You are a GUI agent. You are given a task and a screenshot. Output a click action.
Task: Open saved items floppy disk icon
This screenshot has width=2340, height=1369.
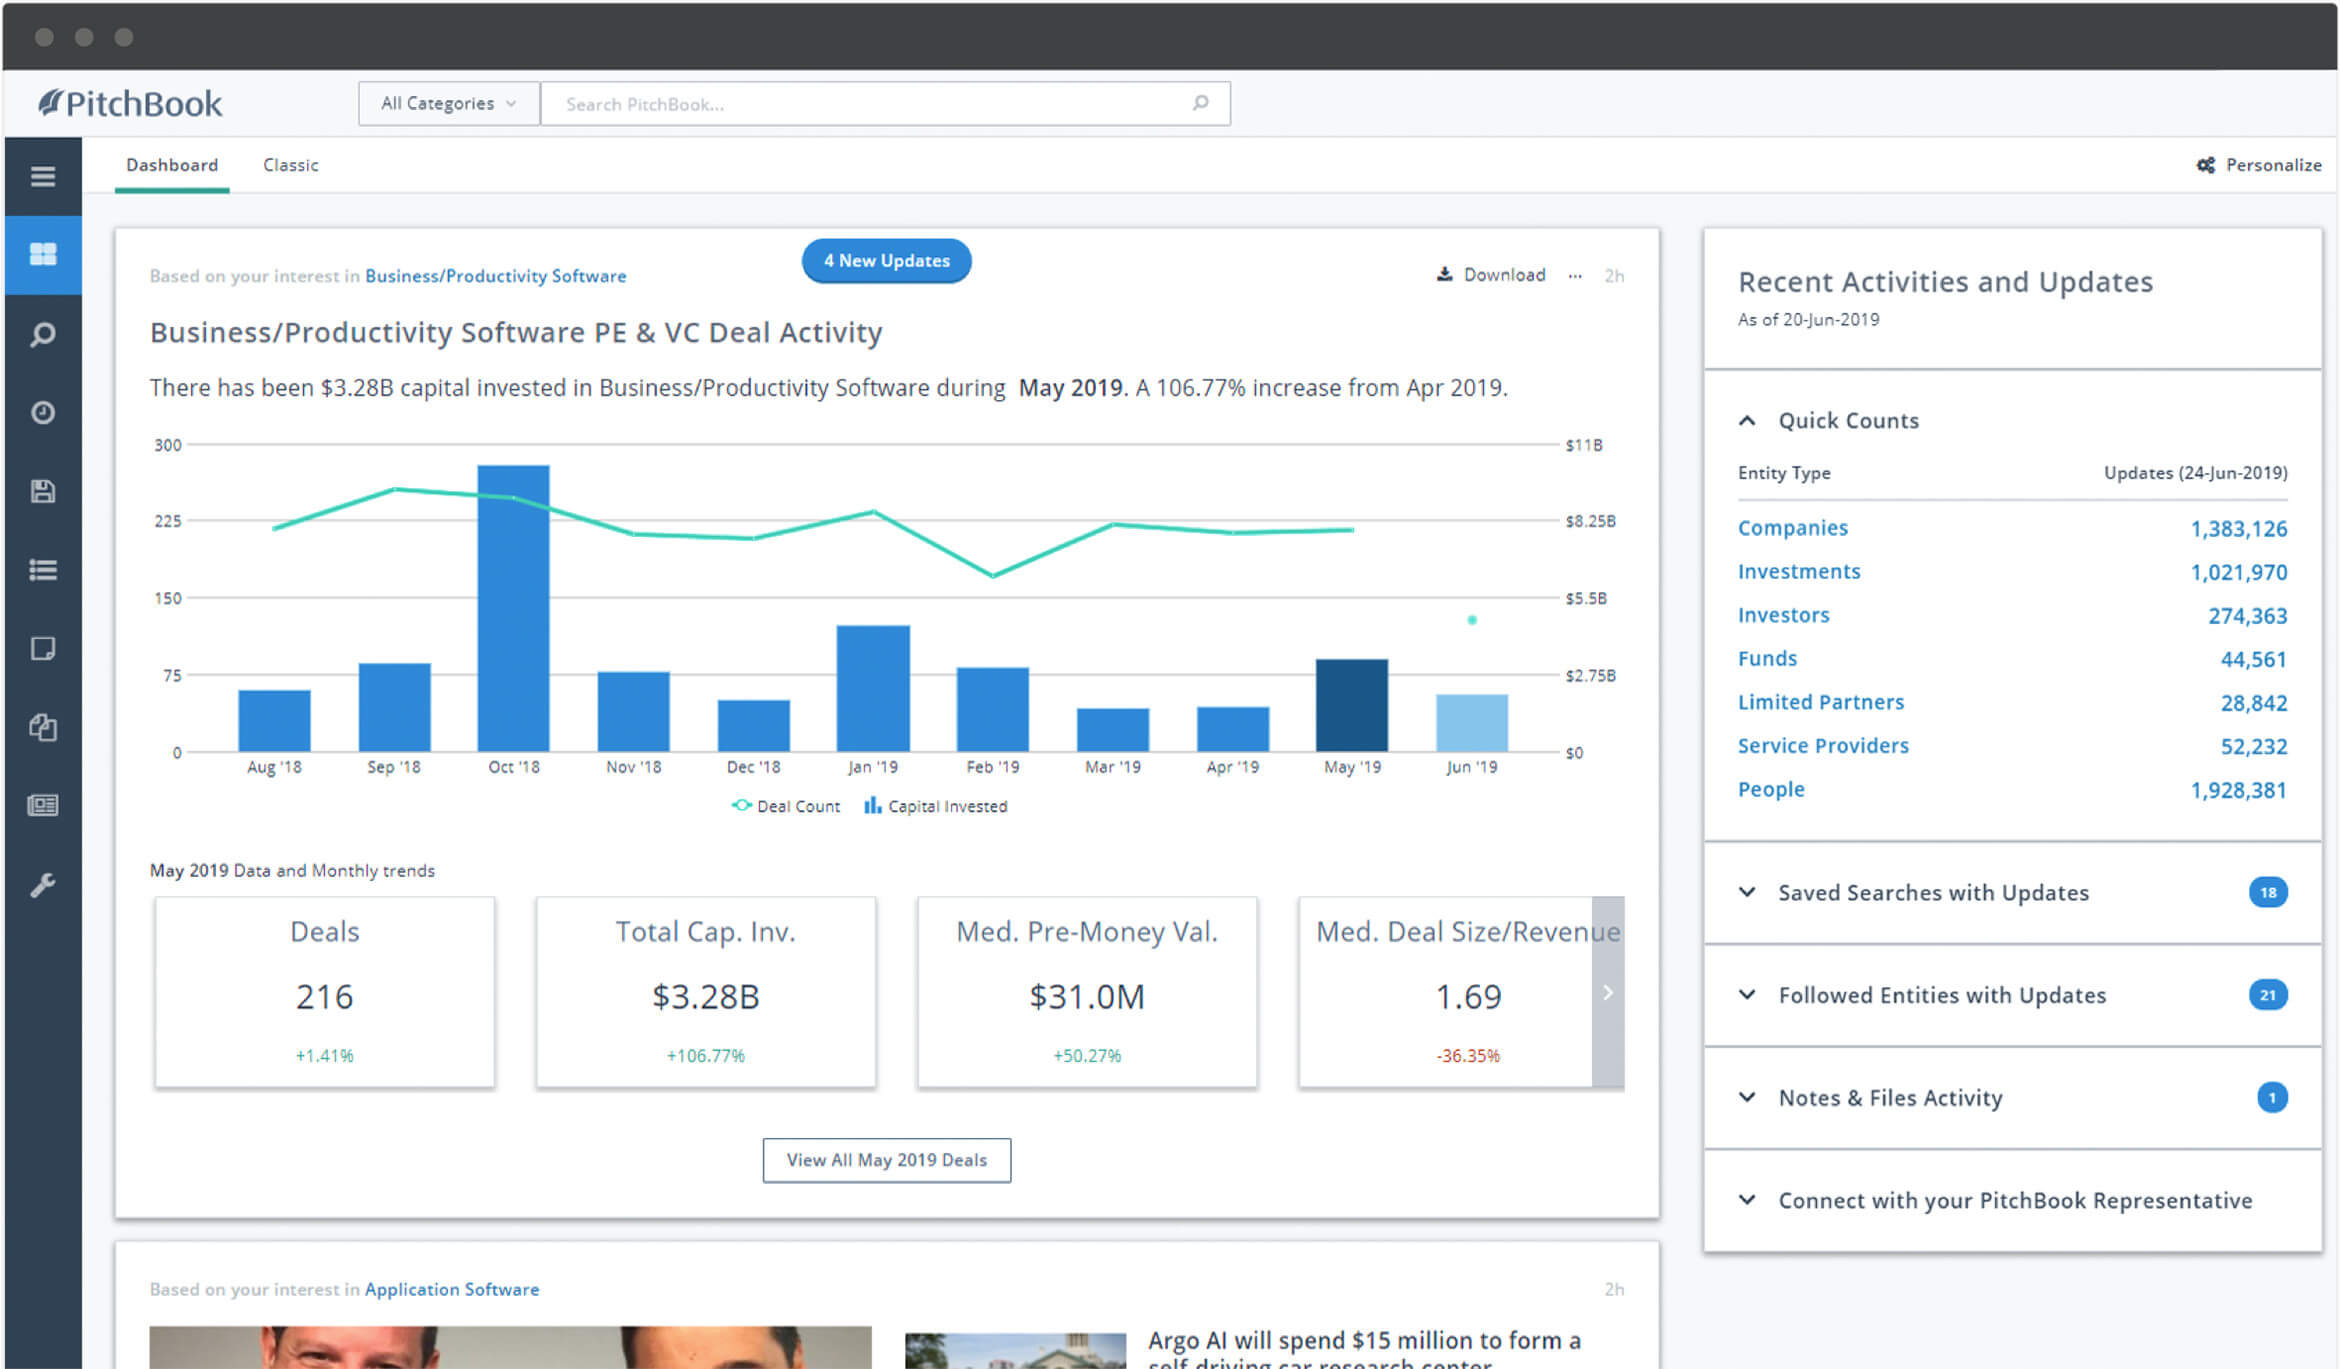[43, 491]
